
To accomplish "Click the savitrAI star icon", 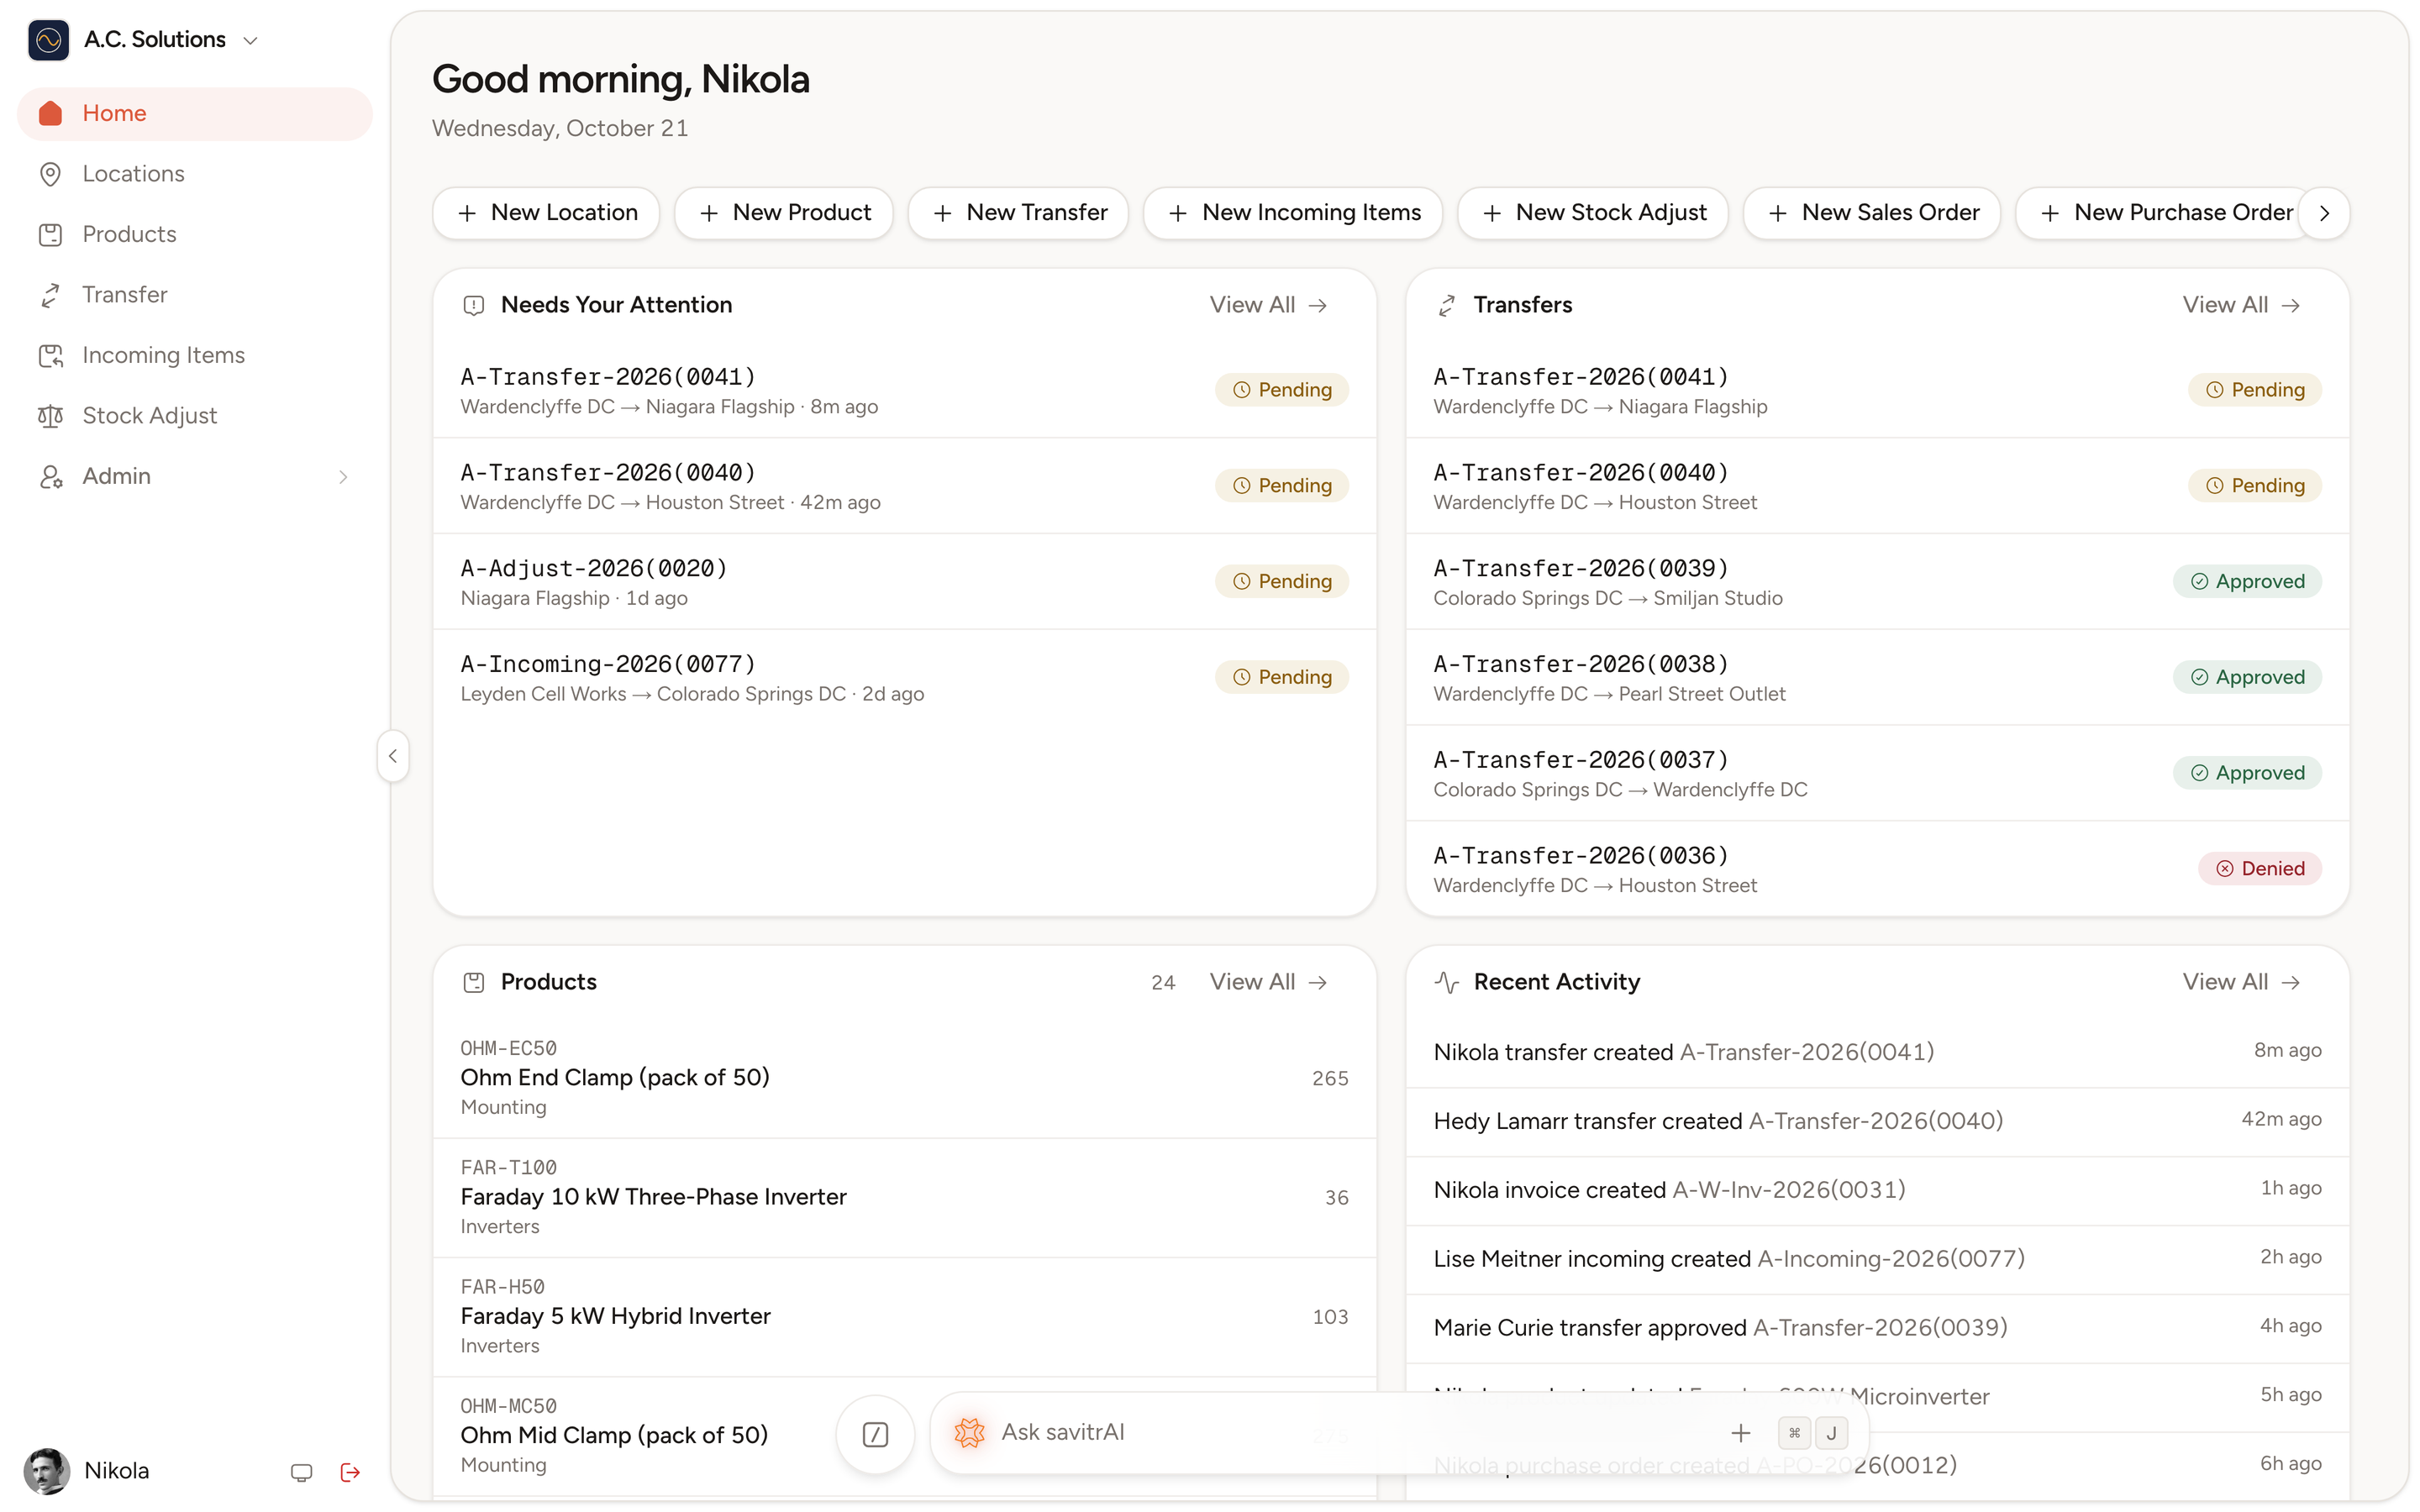I will tap(969, 1432).
